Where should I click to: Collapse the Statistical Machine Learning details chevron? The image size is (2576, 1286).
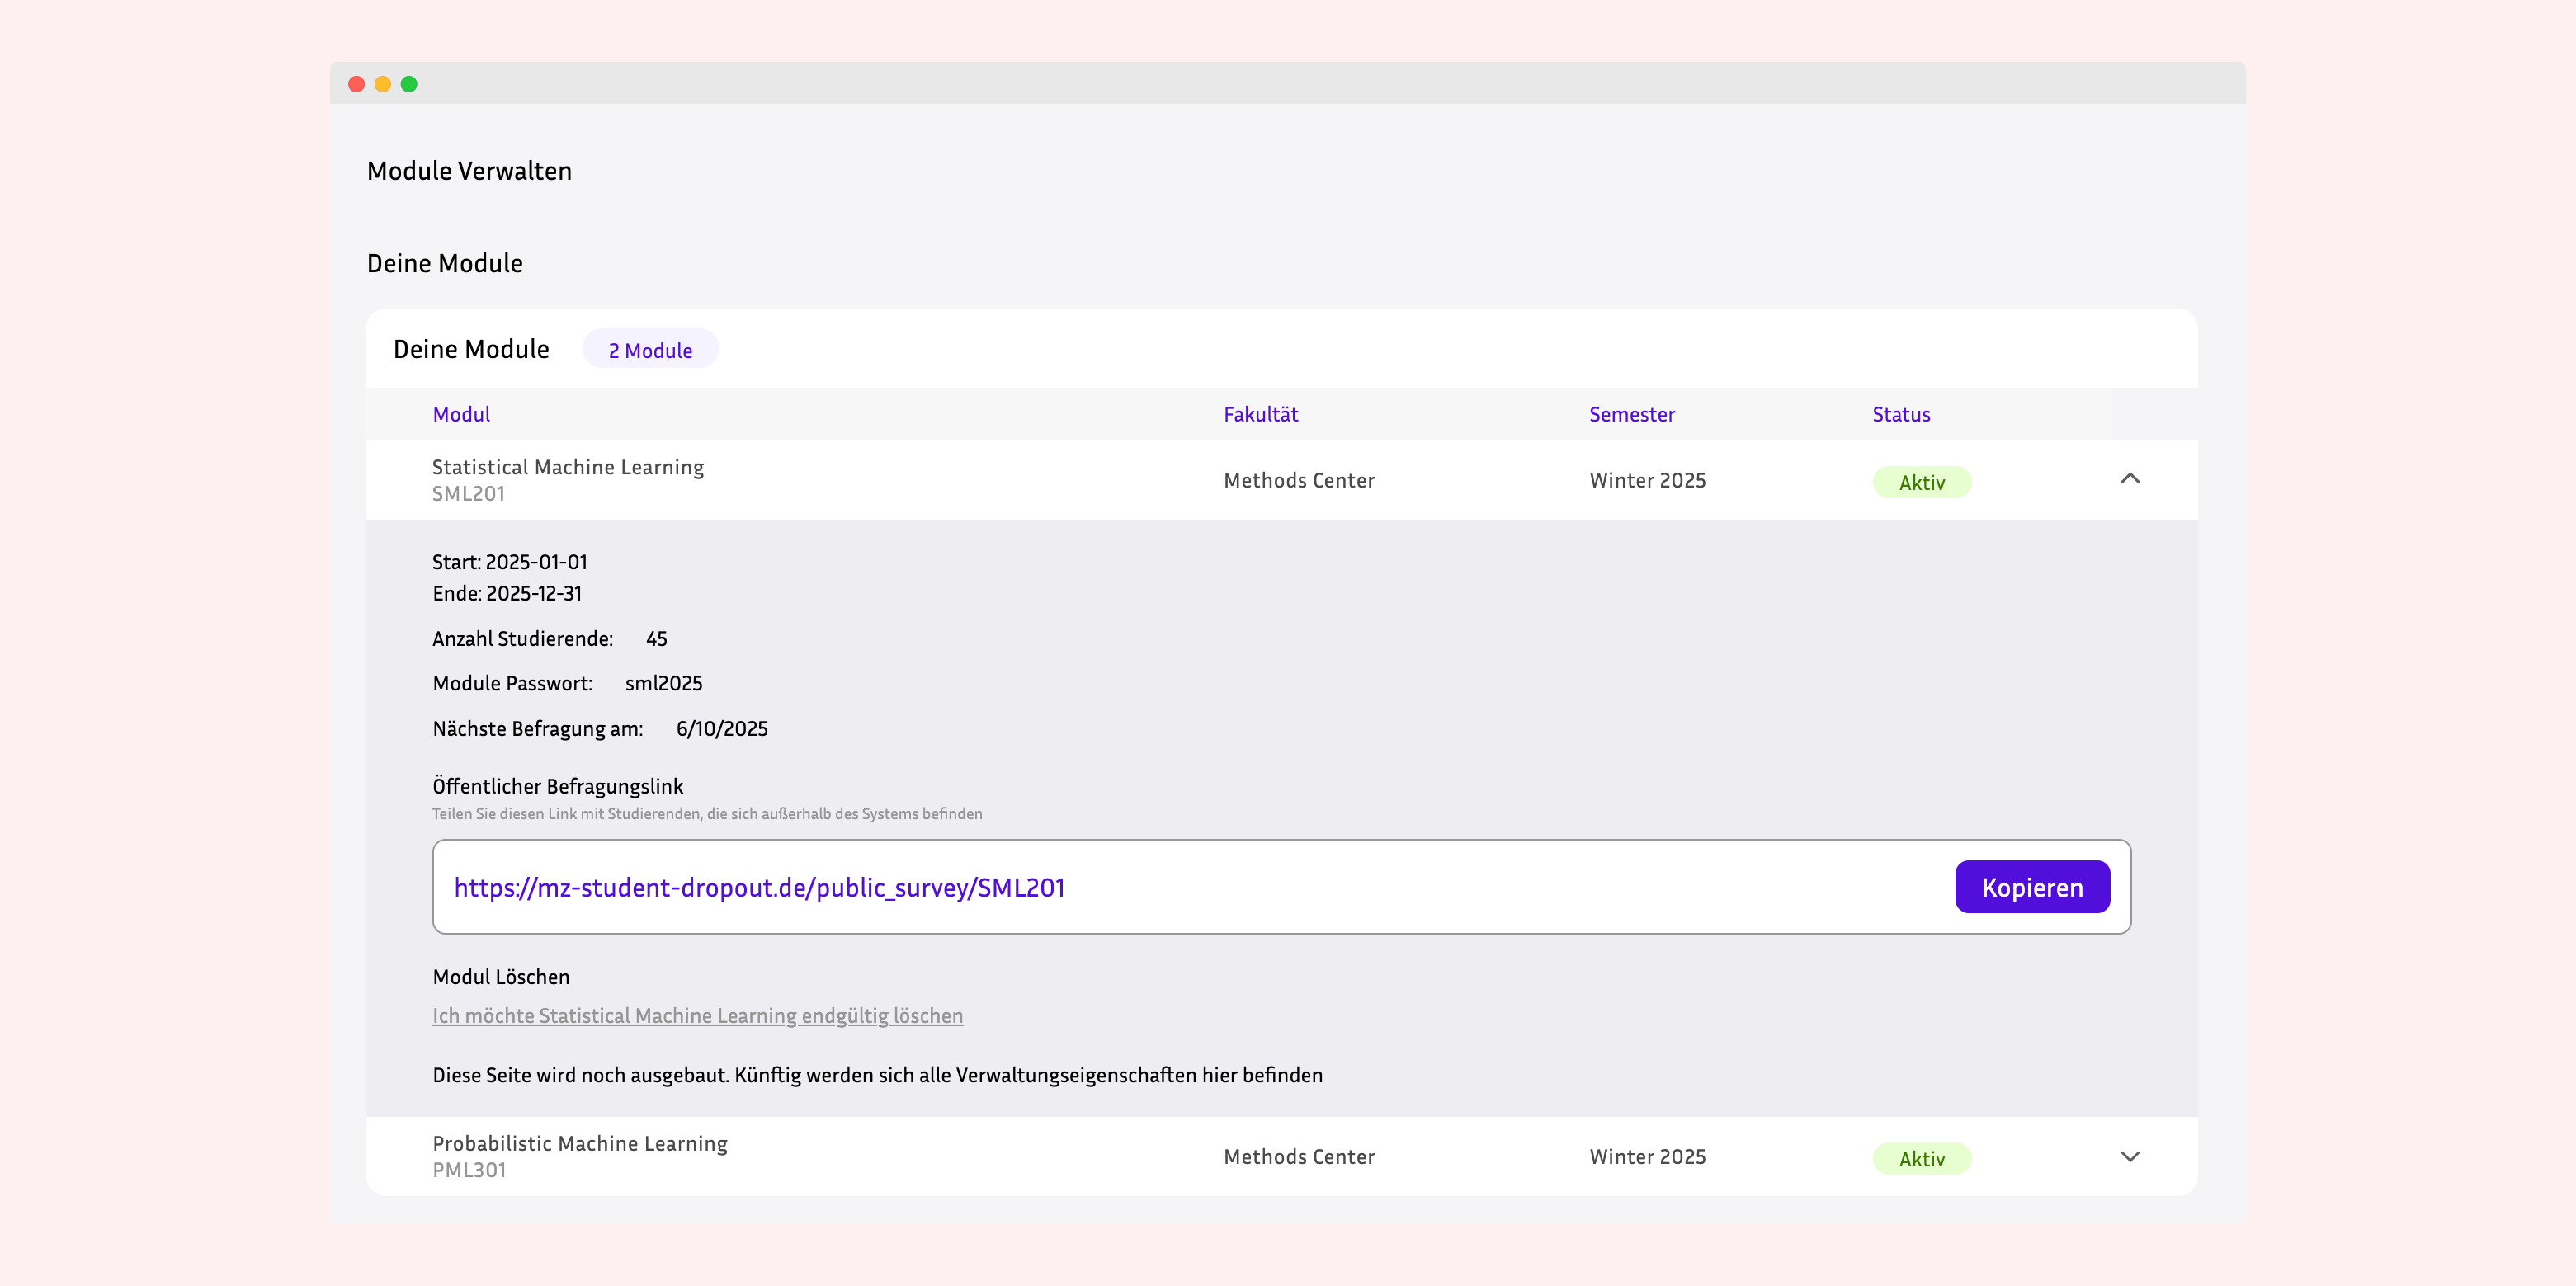[2131, 479]
